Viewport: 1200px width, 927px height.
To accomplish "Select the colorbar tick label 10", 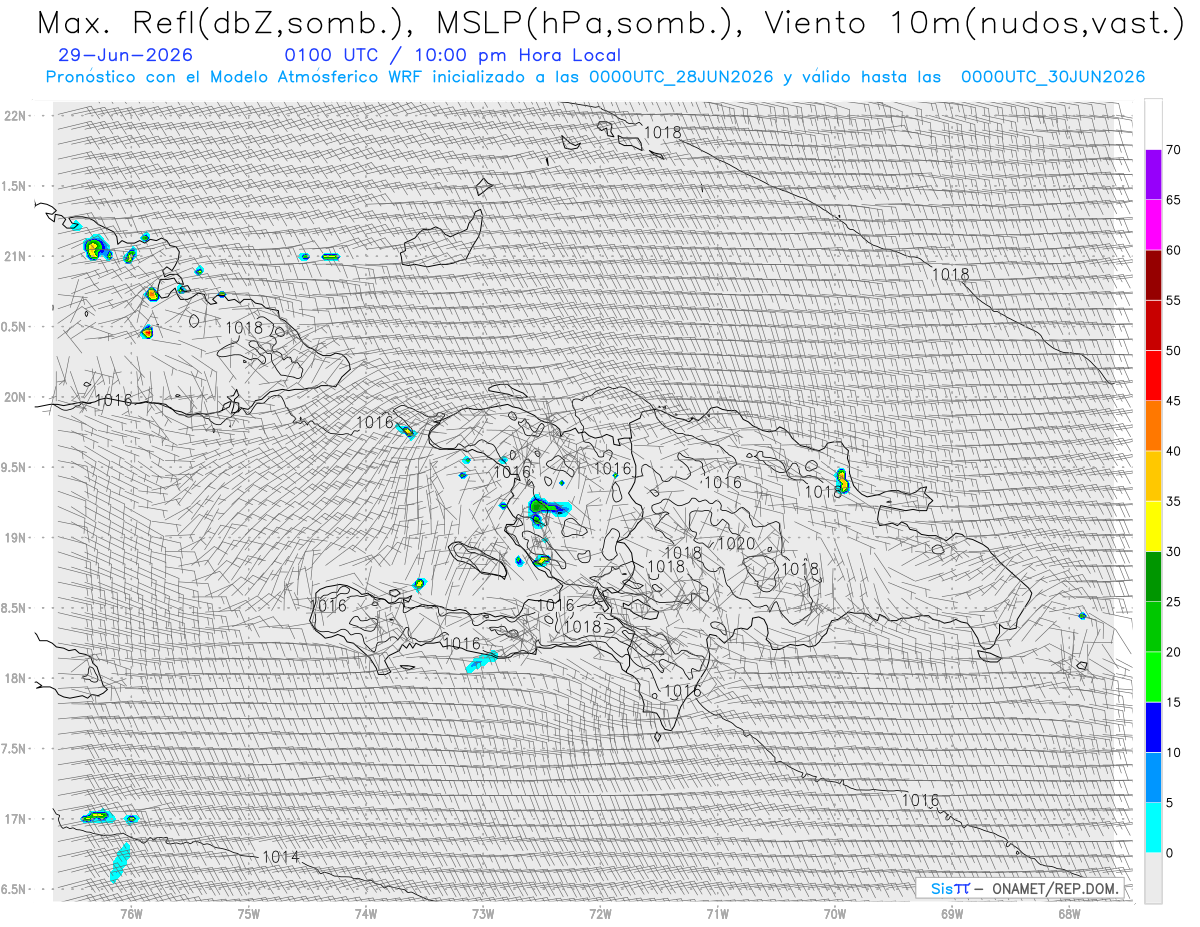I will tap(1173, 752).
